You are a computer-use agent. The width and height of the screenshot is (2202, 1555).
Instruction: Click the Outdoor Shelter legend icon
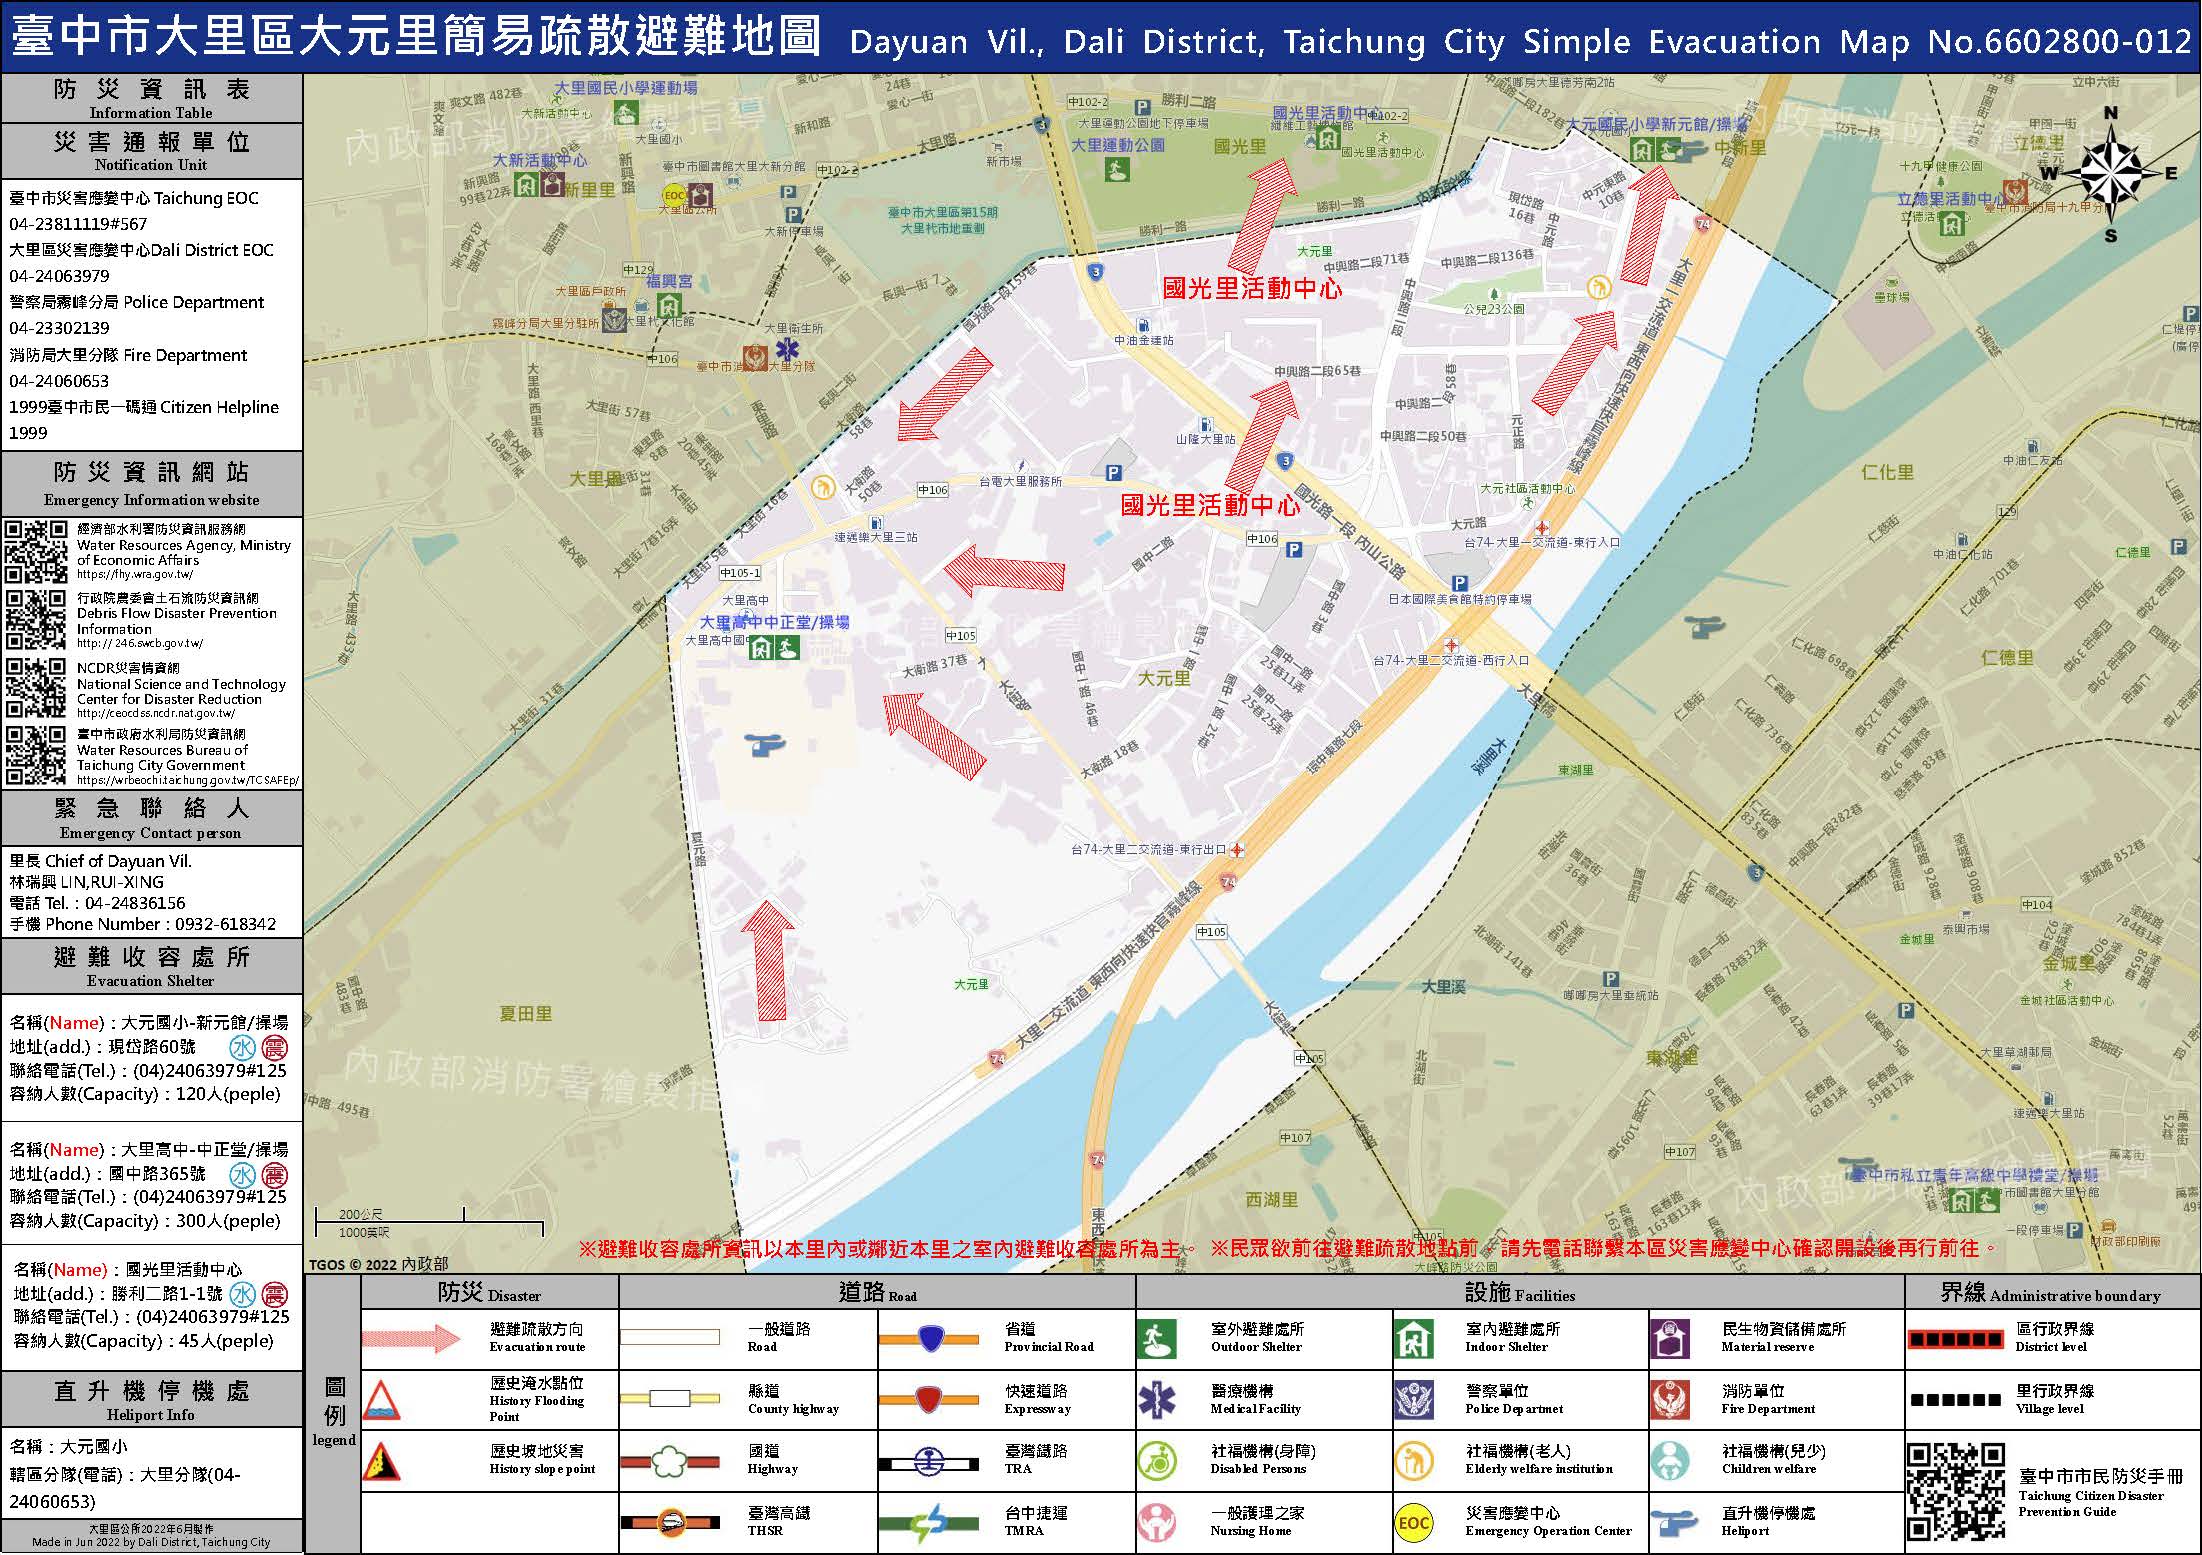(x=1156, y=1339)
